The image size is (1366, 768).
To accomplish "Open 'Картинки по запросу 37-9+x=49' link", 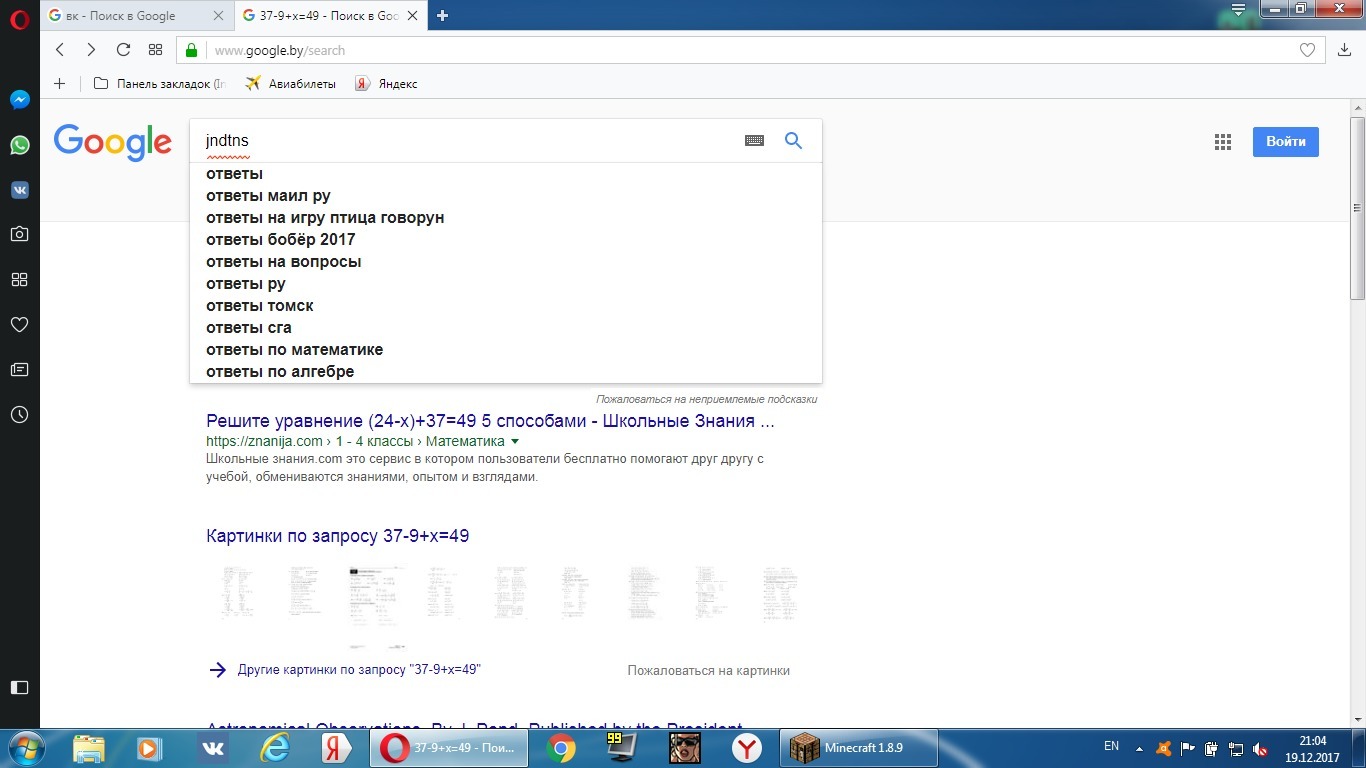I will click(338, 536).
